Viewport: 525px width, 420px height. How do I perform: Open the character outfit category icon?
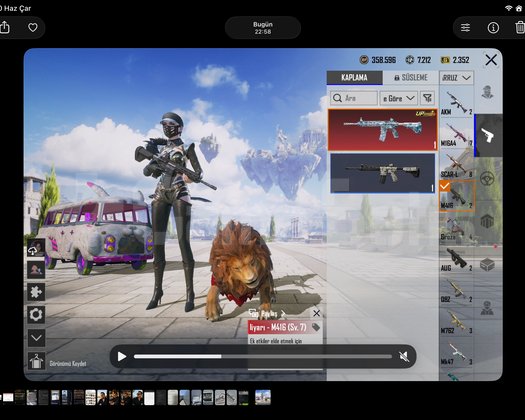coord(488,92)
